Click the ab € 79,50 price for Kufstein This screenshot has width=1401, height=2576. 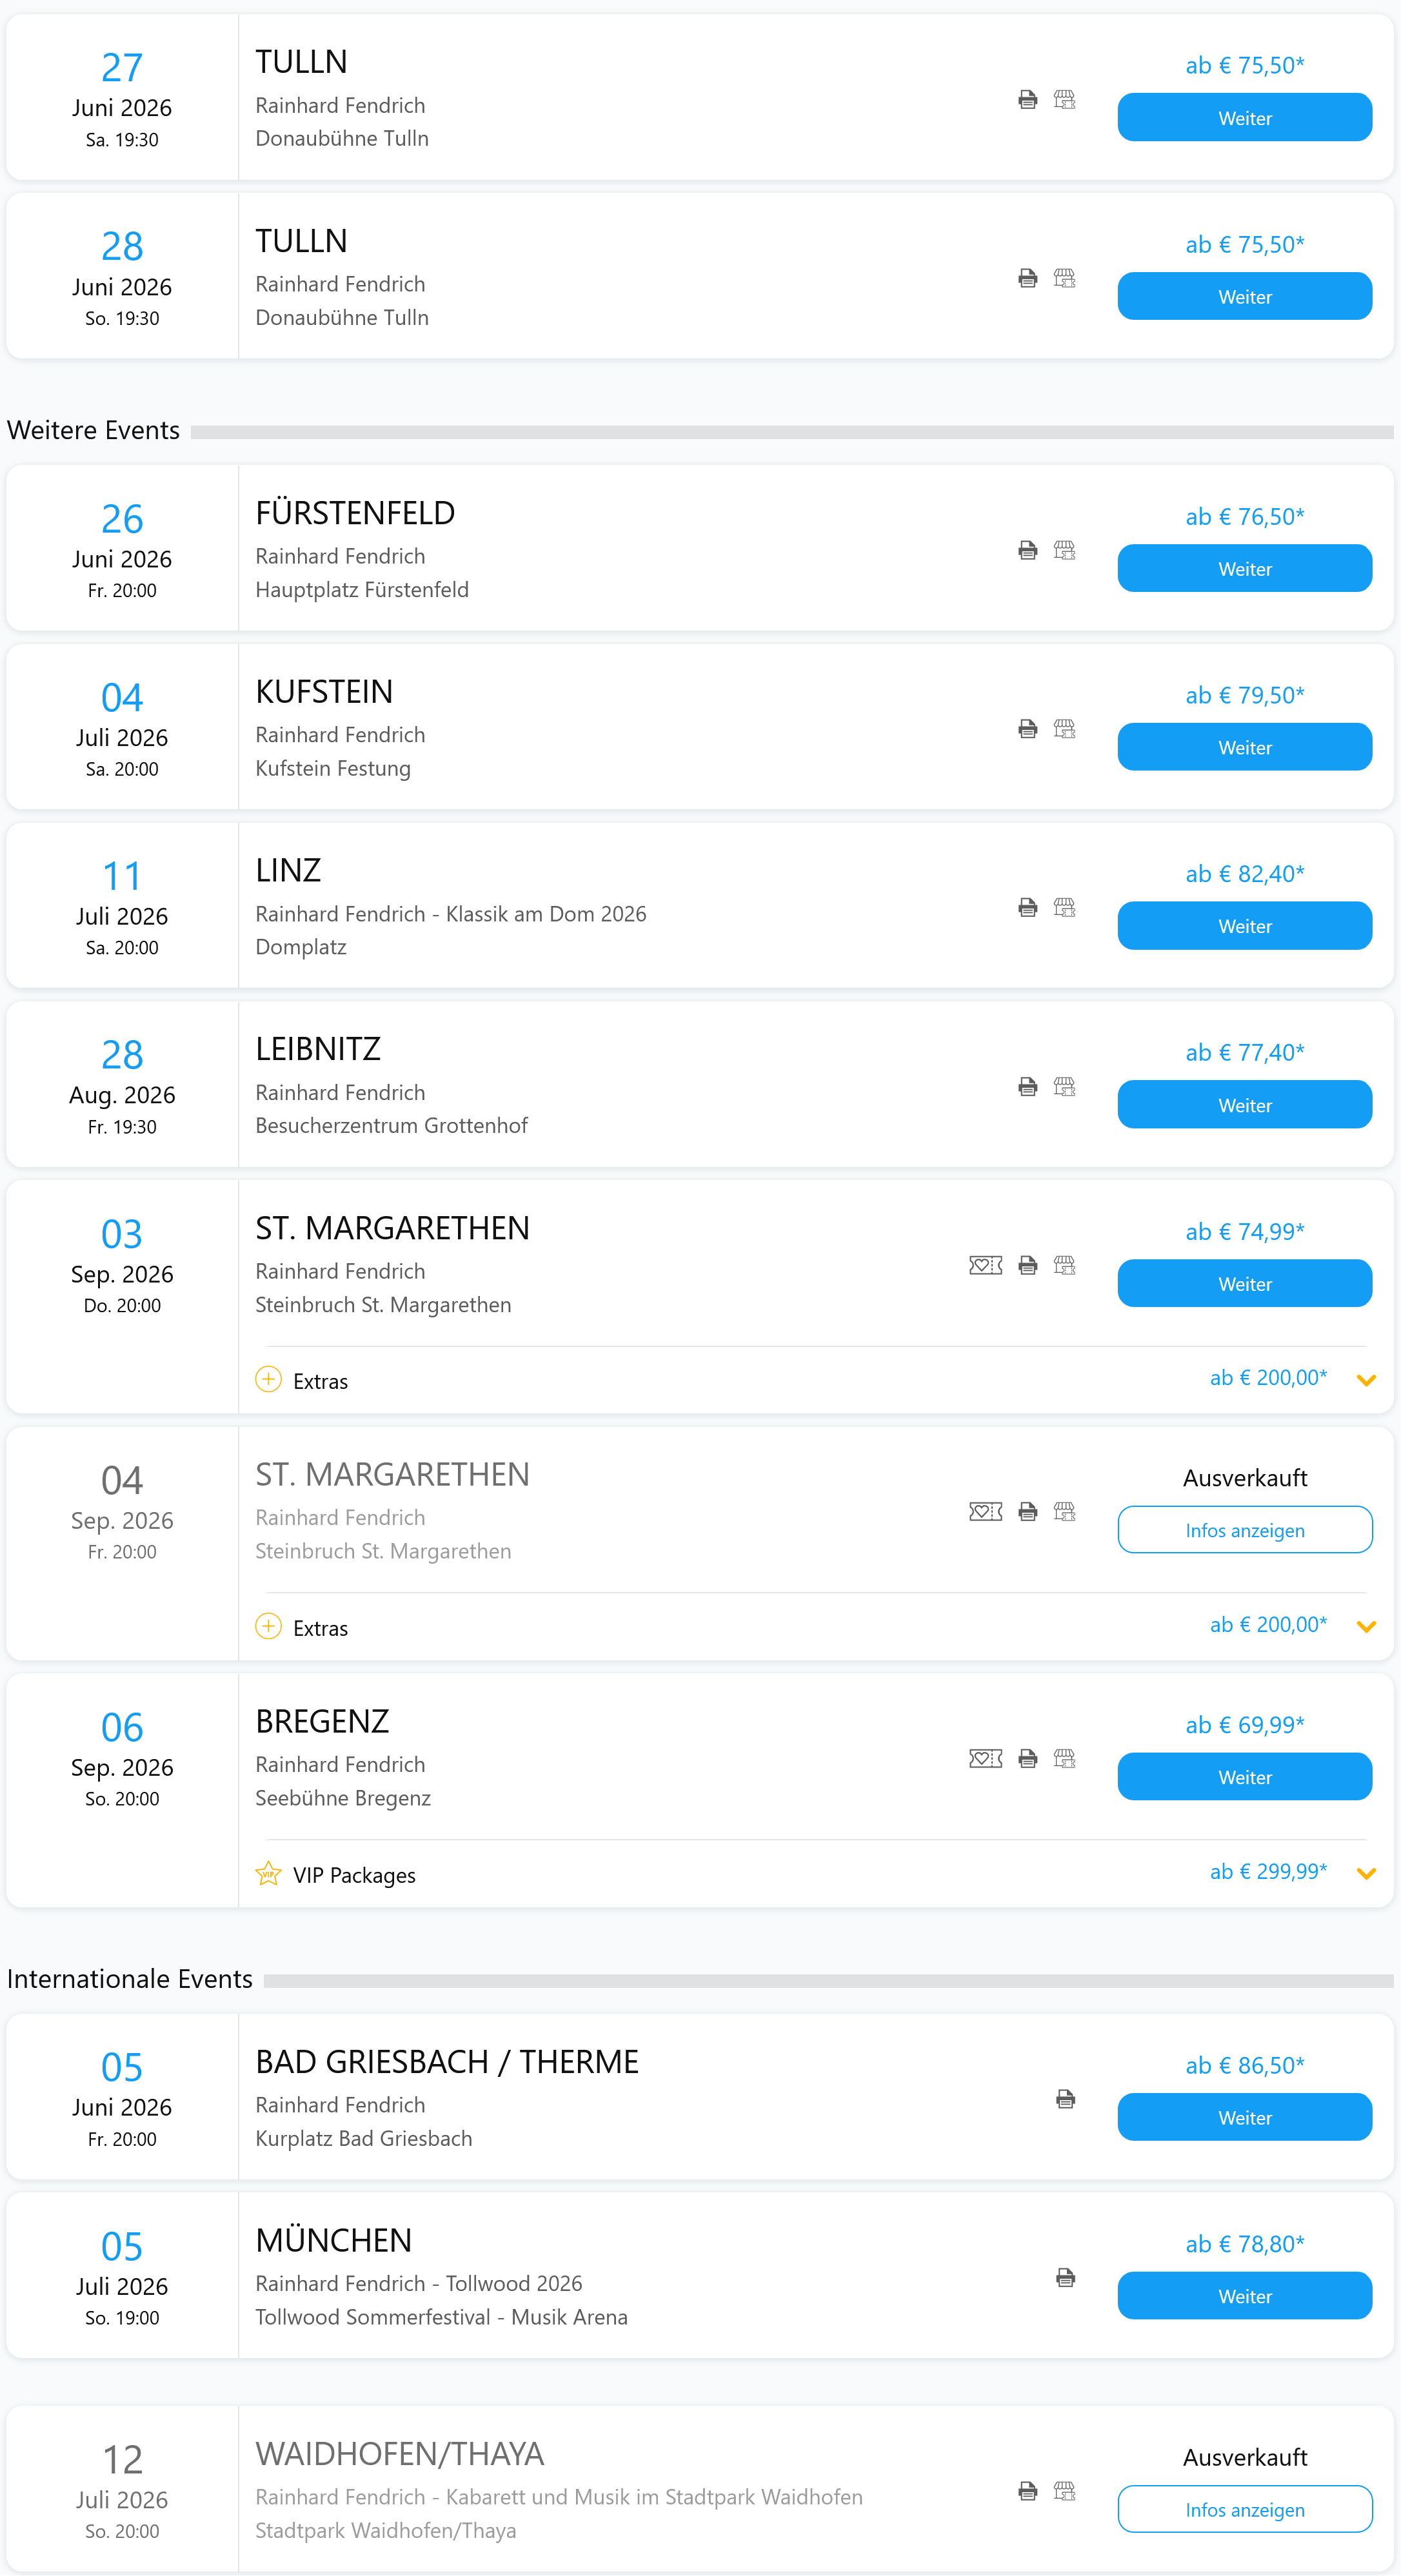(x=1244, y=695)
